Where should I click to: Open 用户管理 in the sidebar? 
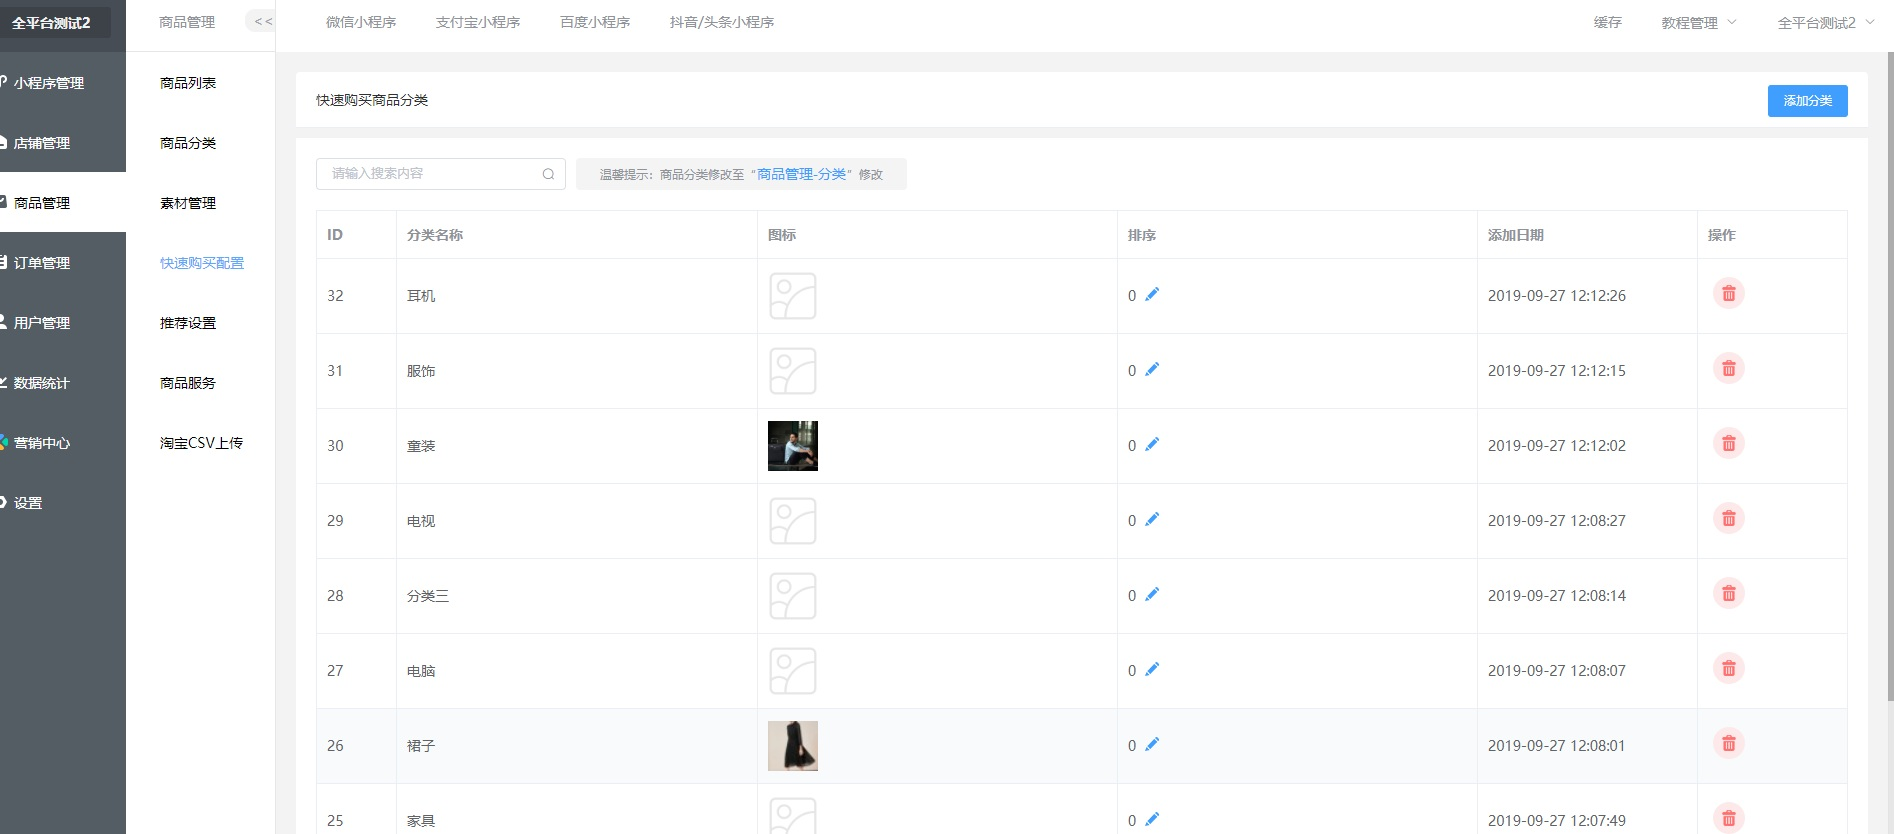point(63,323)
